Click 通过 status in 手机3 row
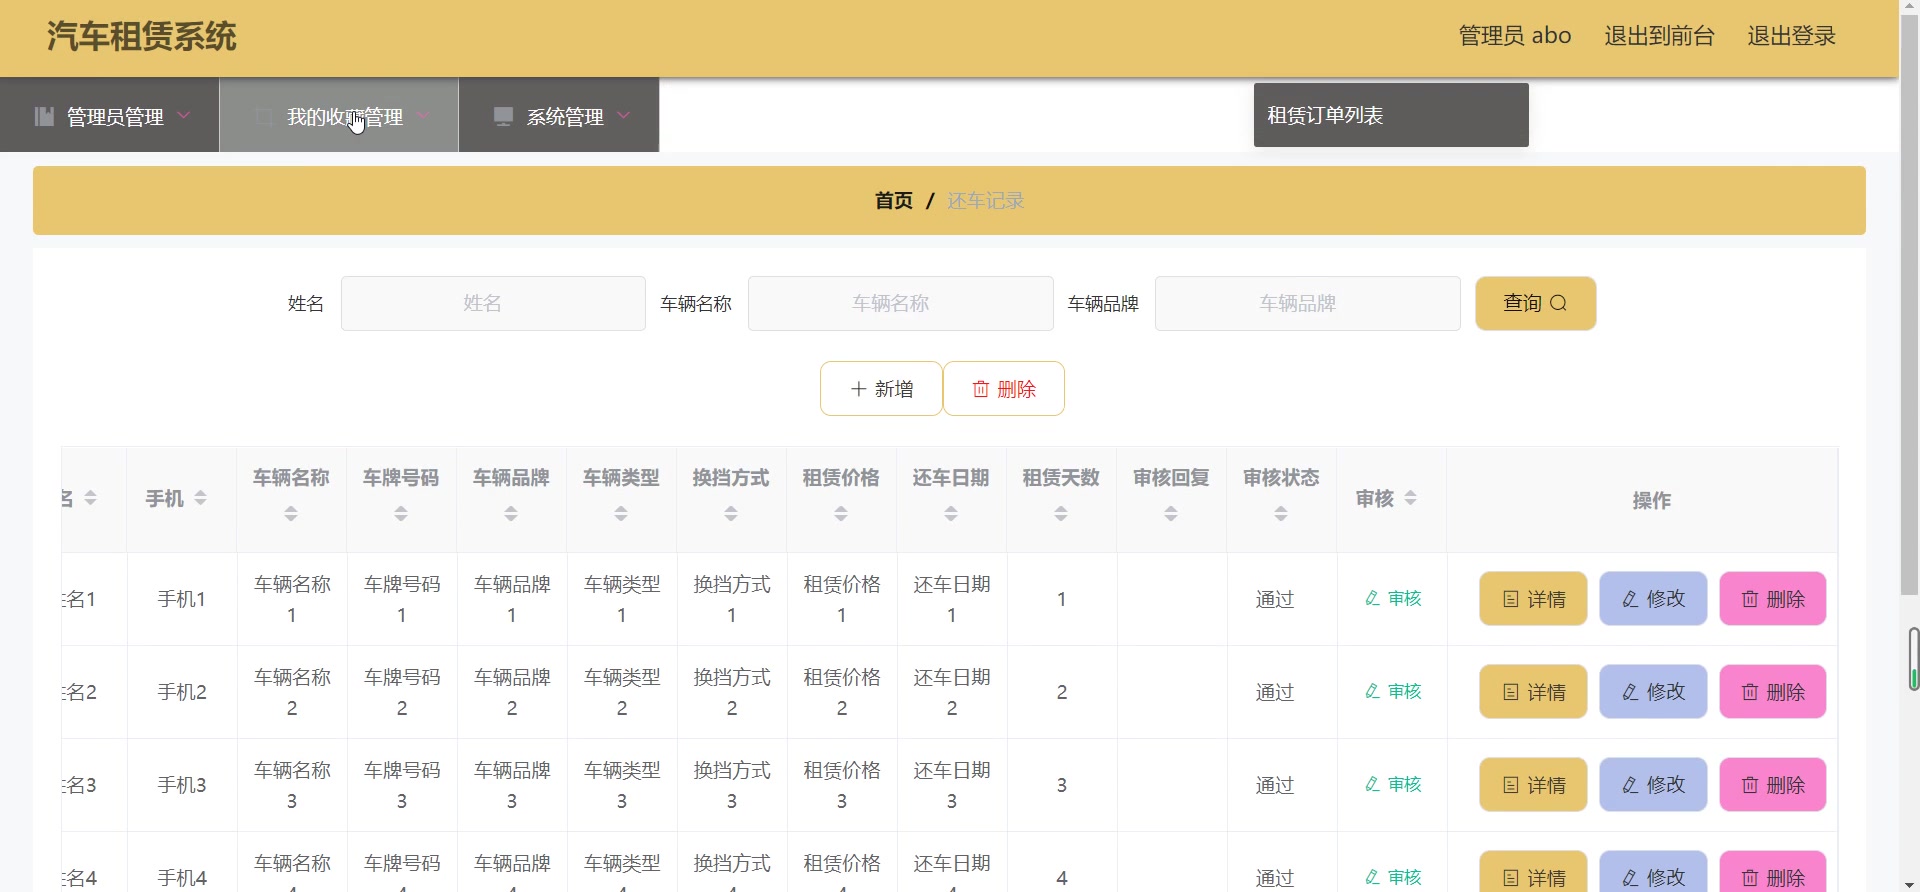The image size is (1920, 892). pyautogui.click(x=1275, y=785)
